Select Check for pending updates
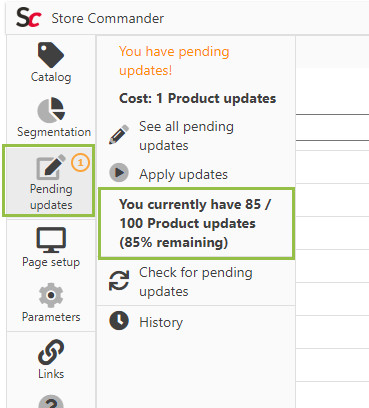Viewport: 369px width, 408px height. (x=197, y=282)
